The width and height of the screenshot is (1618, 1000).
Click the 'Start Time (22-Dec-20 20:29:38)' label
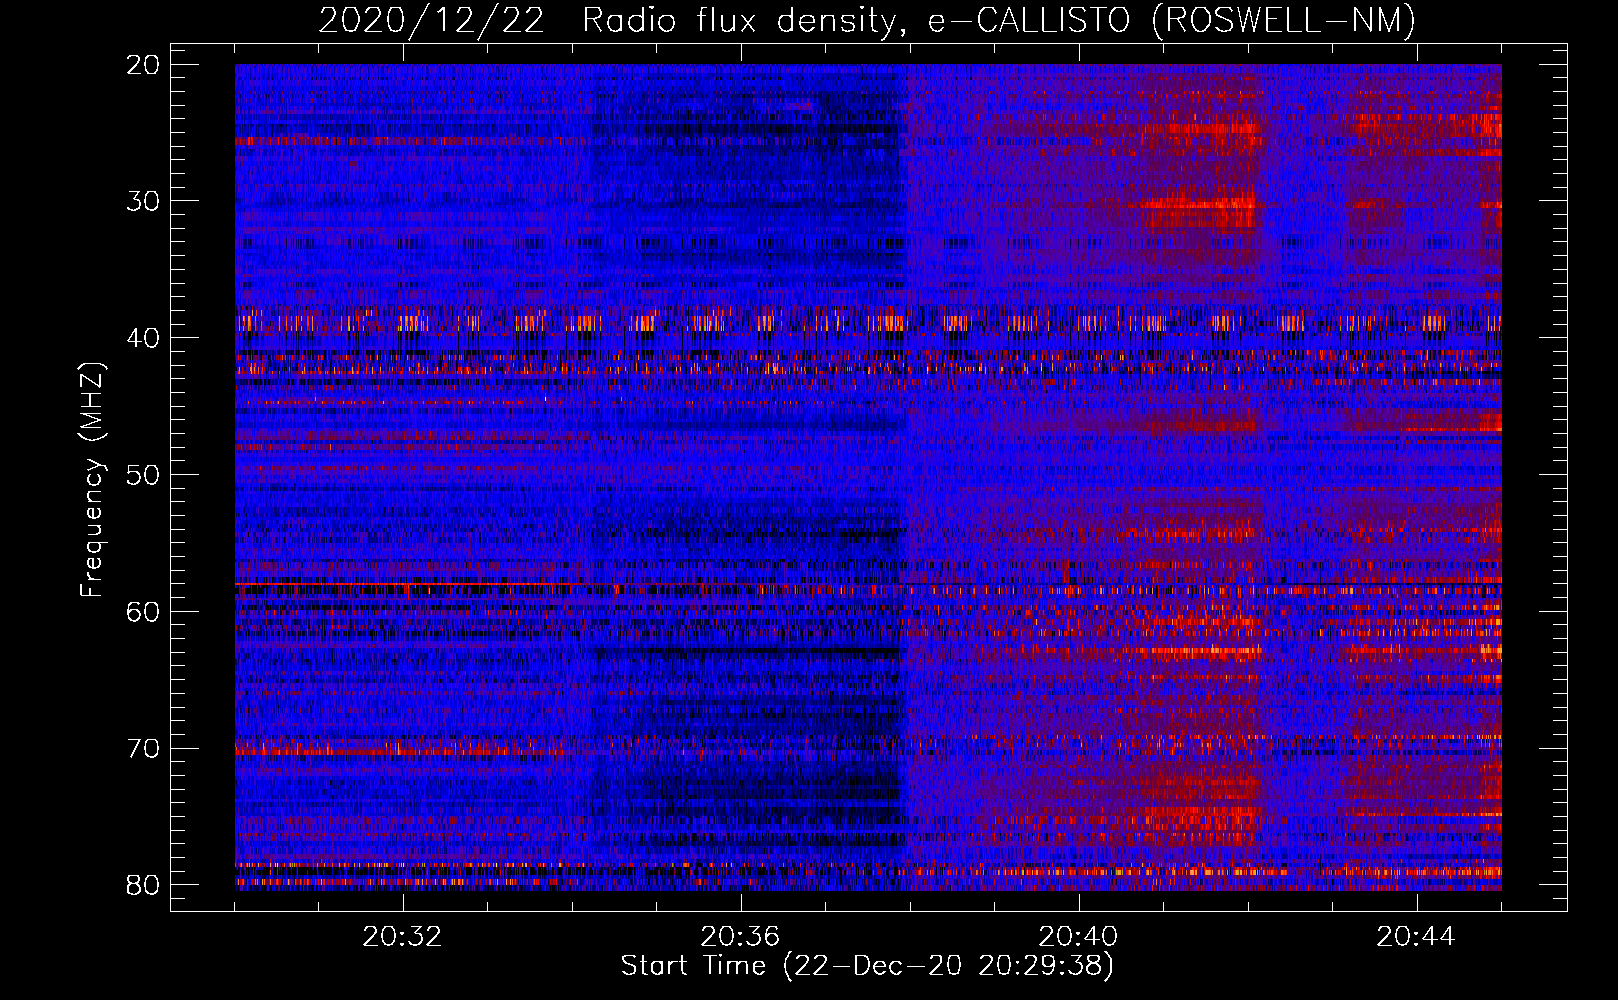click(x=867, y=966)
